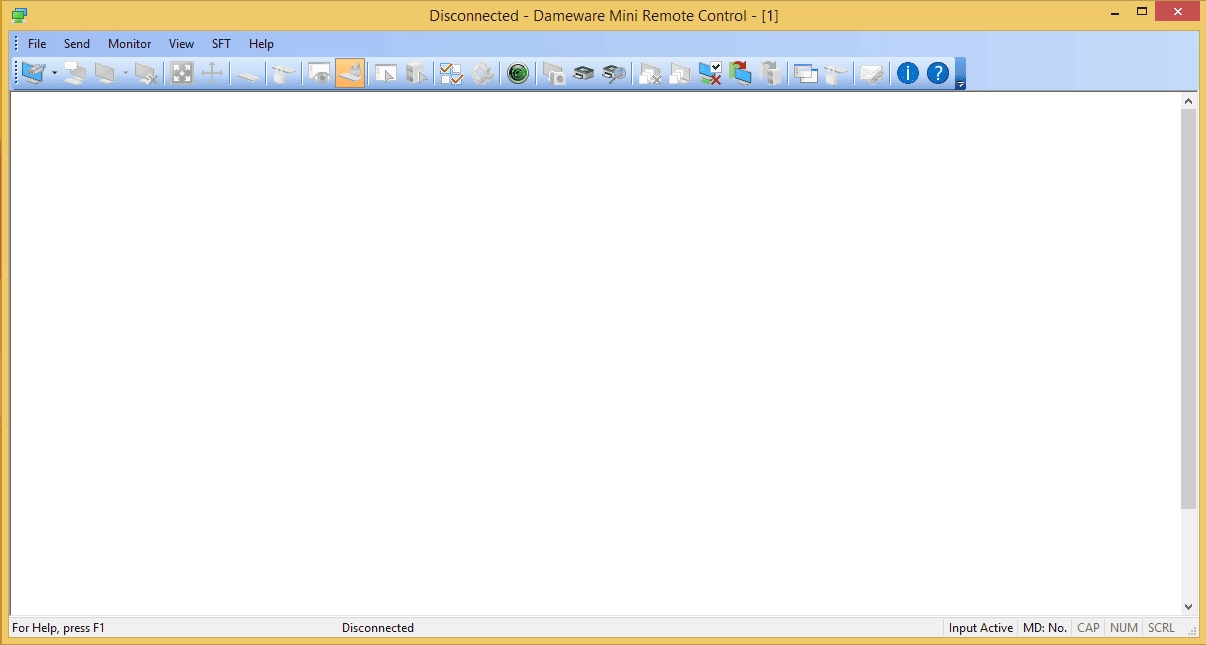The width and height of the screenshot is (1206, 645).
Task: Open the SFT menu
Action: [221, 44]
